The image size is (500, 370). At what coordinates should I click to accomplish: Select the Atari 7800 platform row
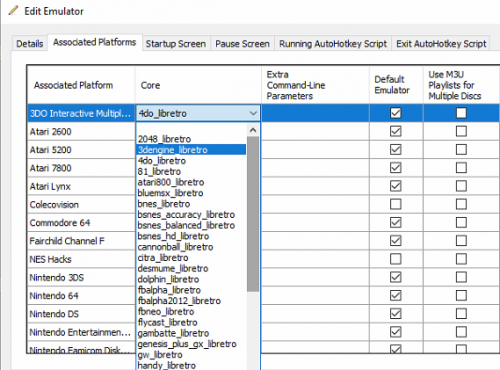tap(81, 168)
